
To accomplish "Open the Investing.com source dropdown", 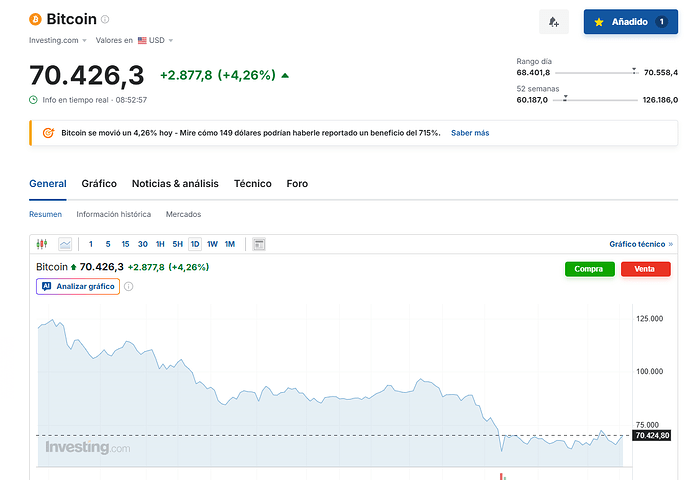I will click(58, 40).
